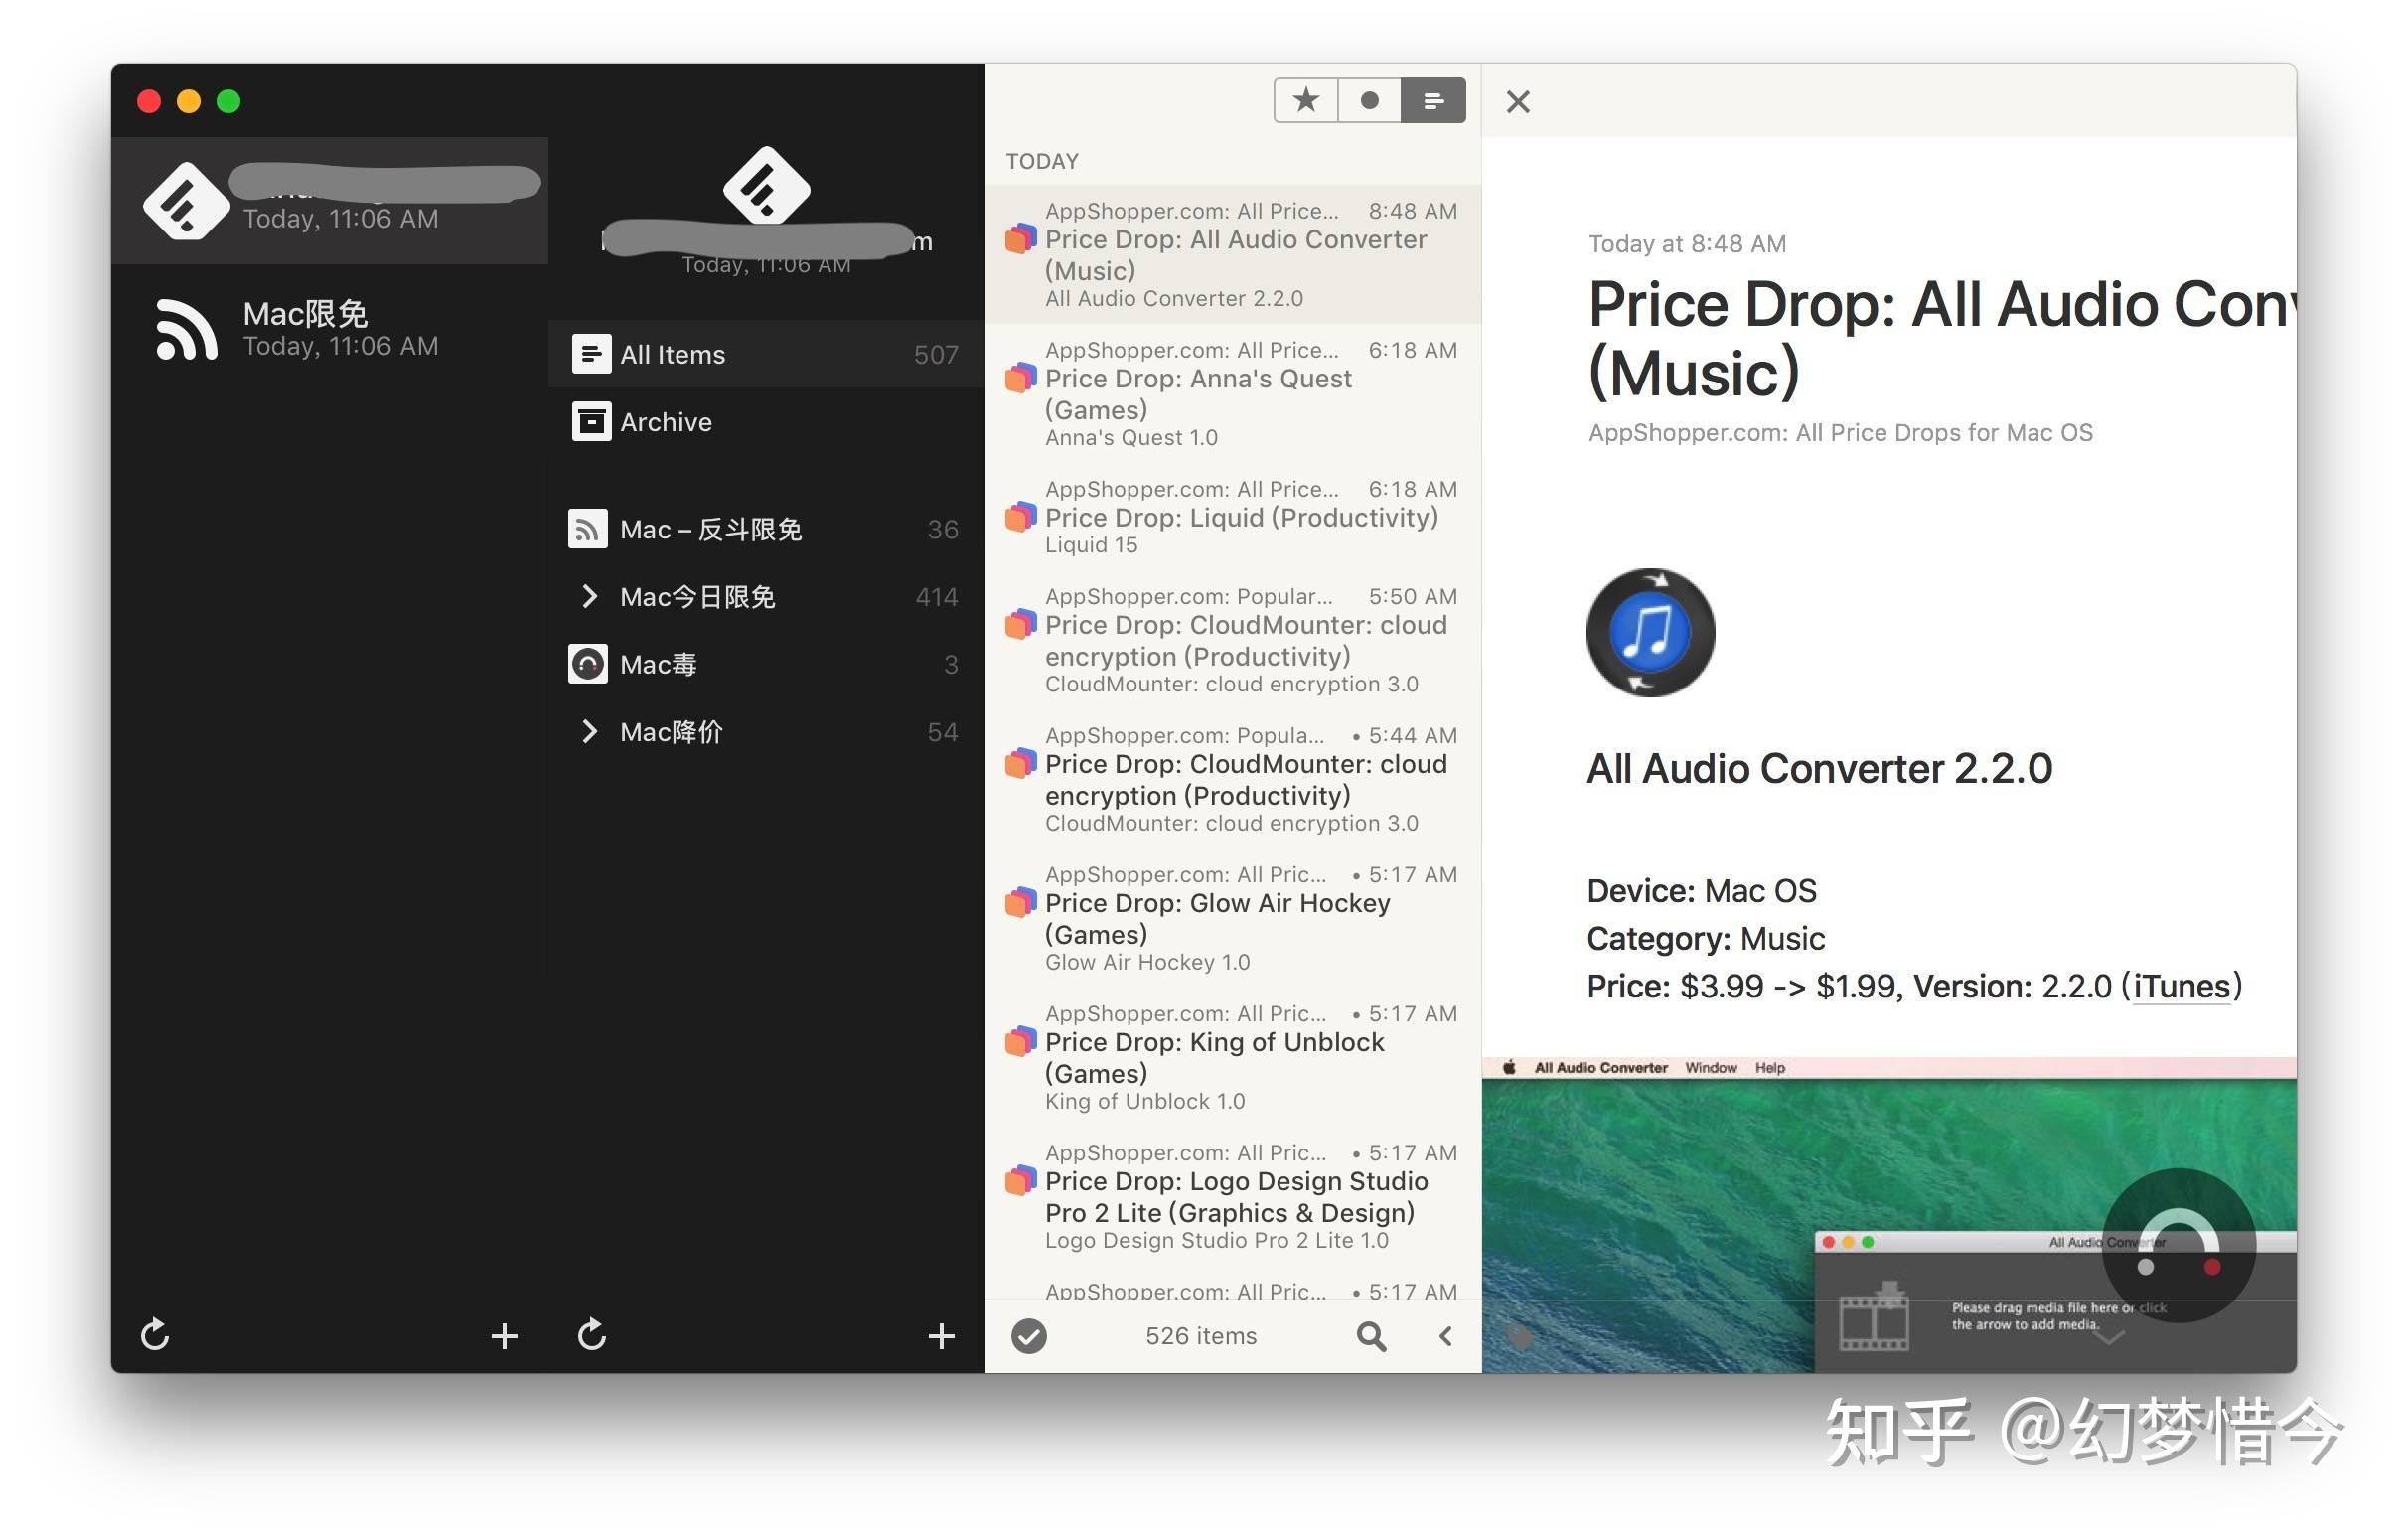This screenshot has height=1532, width=2408.
Task: Click the AppShopper.com source line under title
Action: 1840,433
